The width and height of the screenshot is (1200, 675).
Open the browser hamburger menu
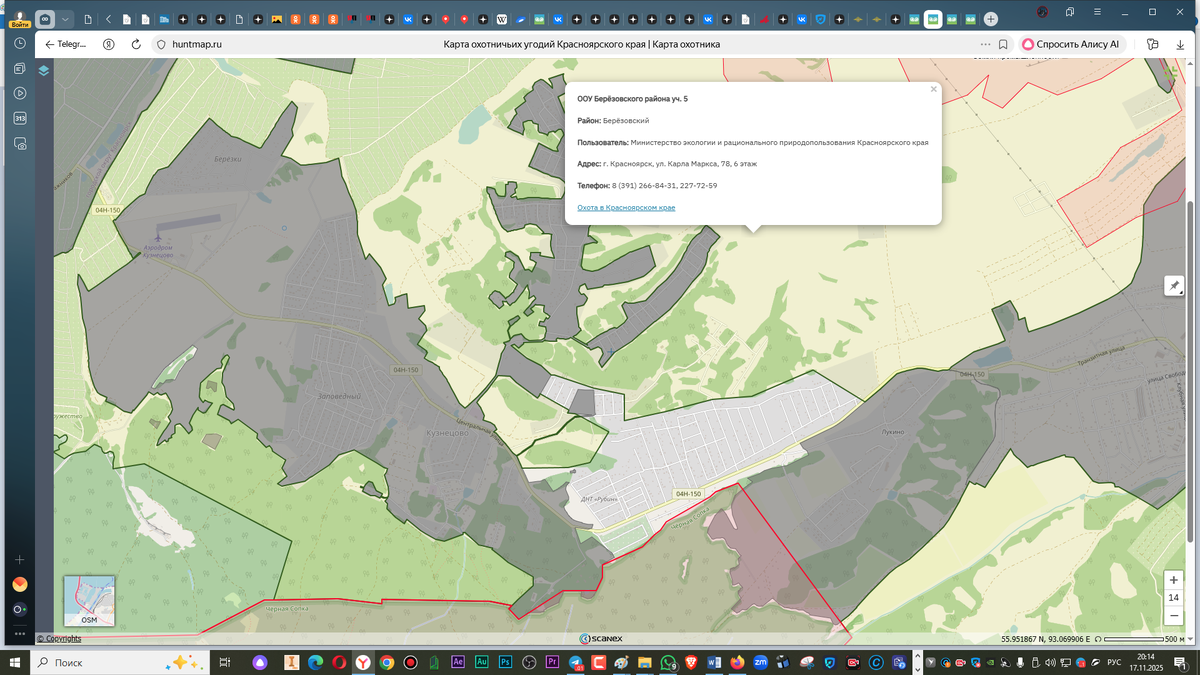[1097, 12]
